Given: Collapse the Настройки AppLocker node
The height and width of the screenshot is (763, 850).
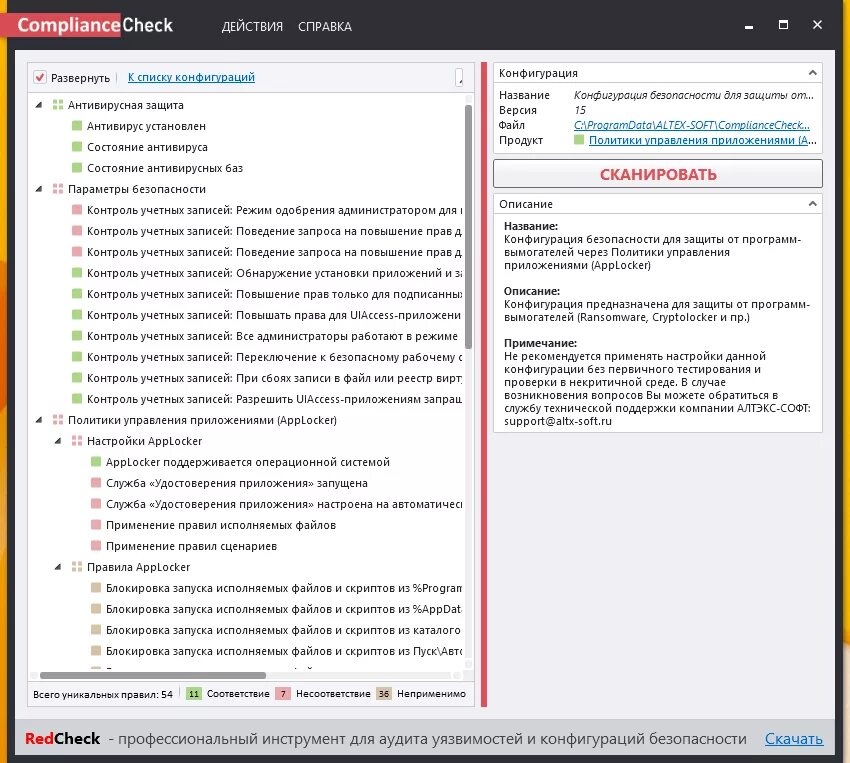Looking at the screenshot, I should 58,441.
